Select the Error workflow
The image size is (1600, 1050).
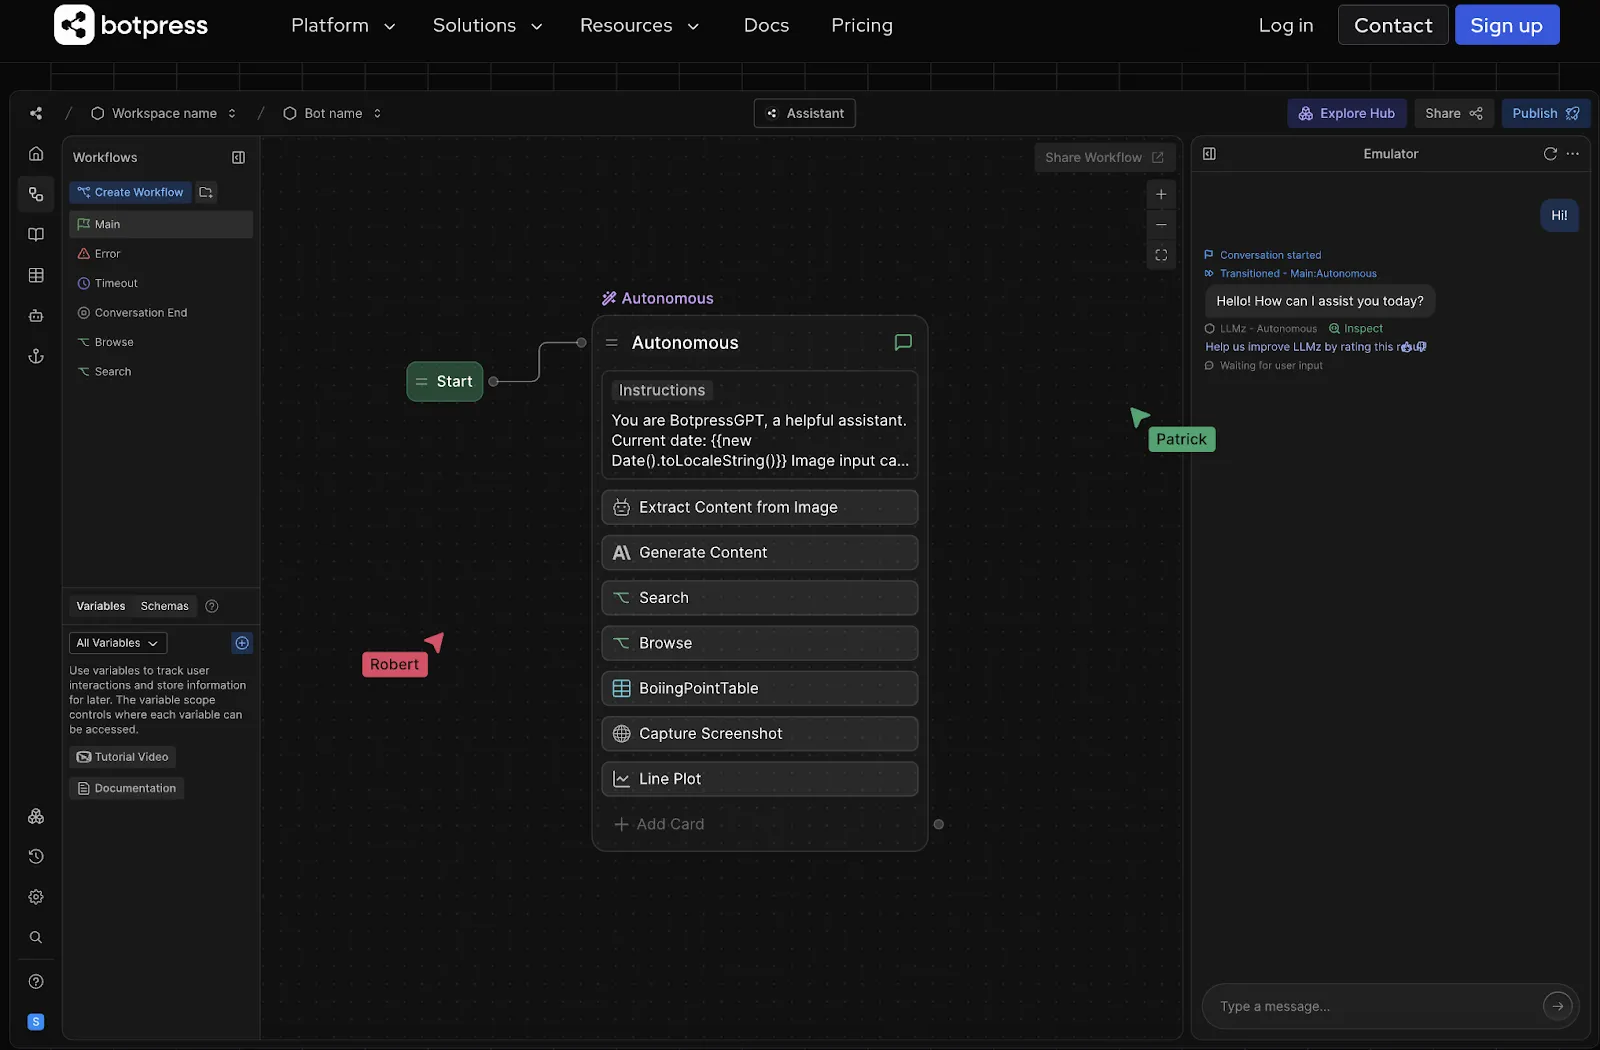[161, 254]
